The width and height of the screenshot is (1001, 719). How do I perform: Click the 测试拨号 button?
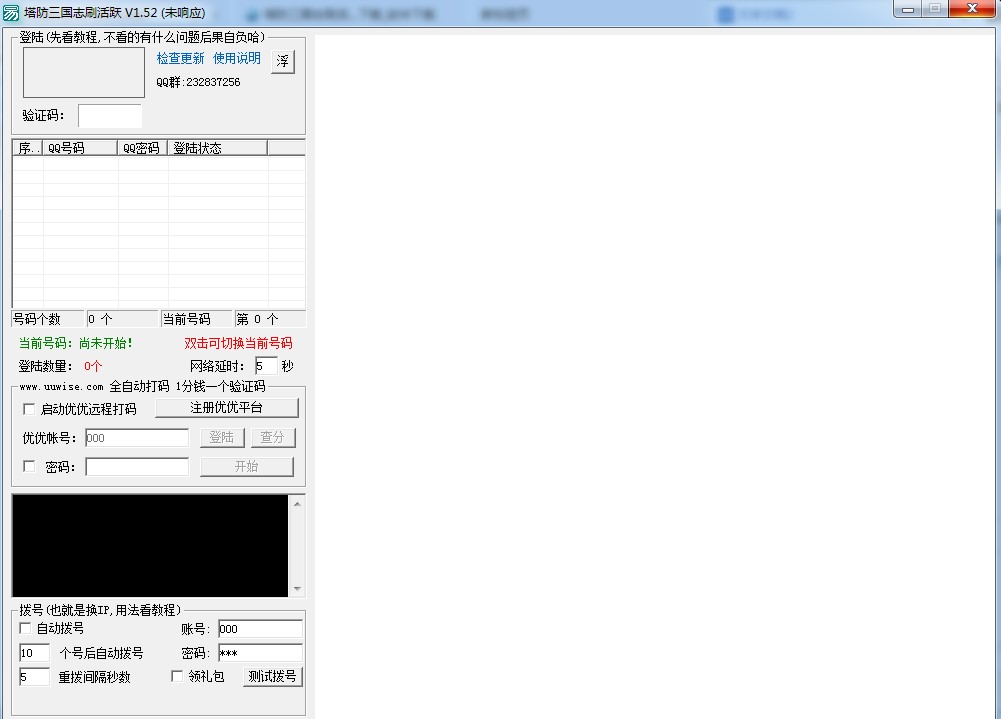(273, 677)
